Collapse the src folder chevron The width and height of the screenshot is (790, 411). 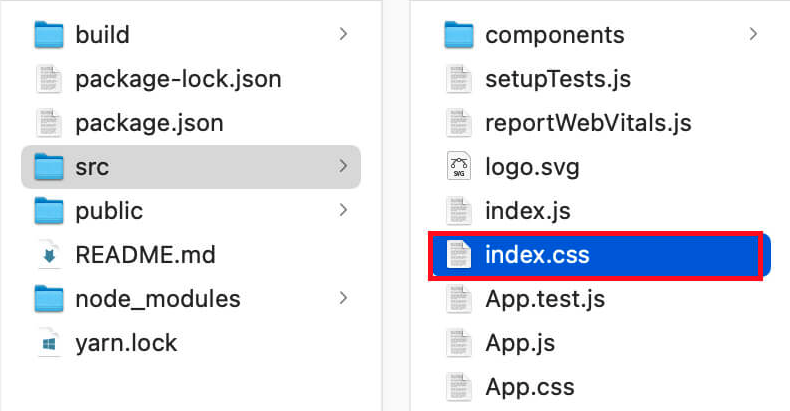(x=343, y=166)
